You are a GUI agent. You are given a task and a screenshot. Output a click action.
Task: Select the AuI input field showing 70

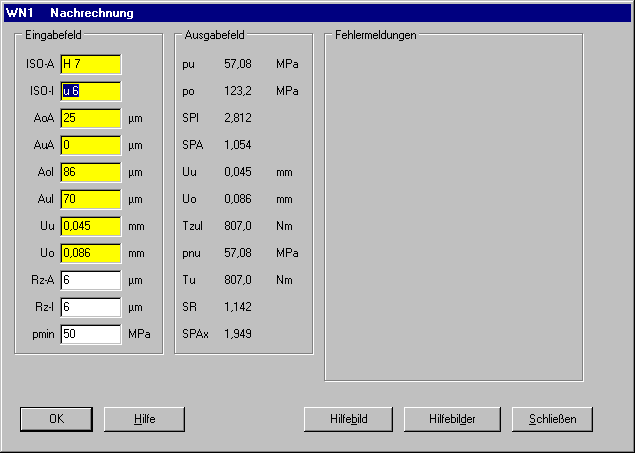(x=90, y=199)
